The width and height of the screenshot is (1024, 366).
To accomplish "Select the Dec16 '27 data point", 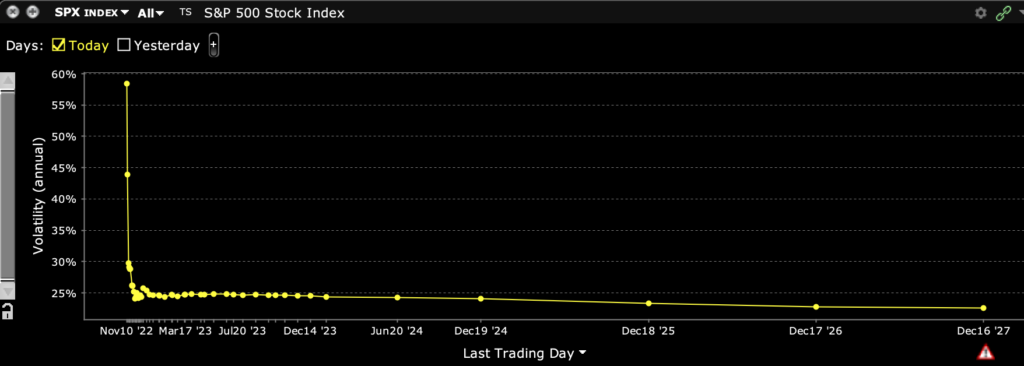I will click(x=984, y=308).
